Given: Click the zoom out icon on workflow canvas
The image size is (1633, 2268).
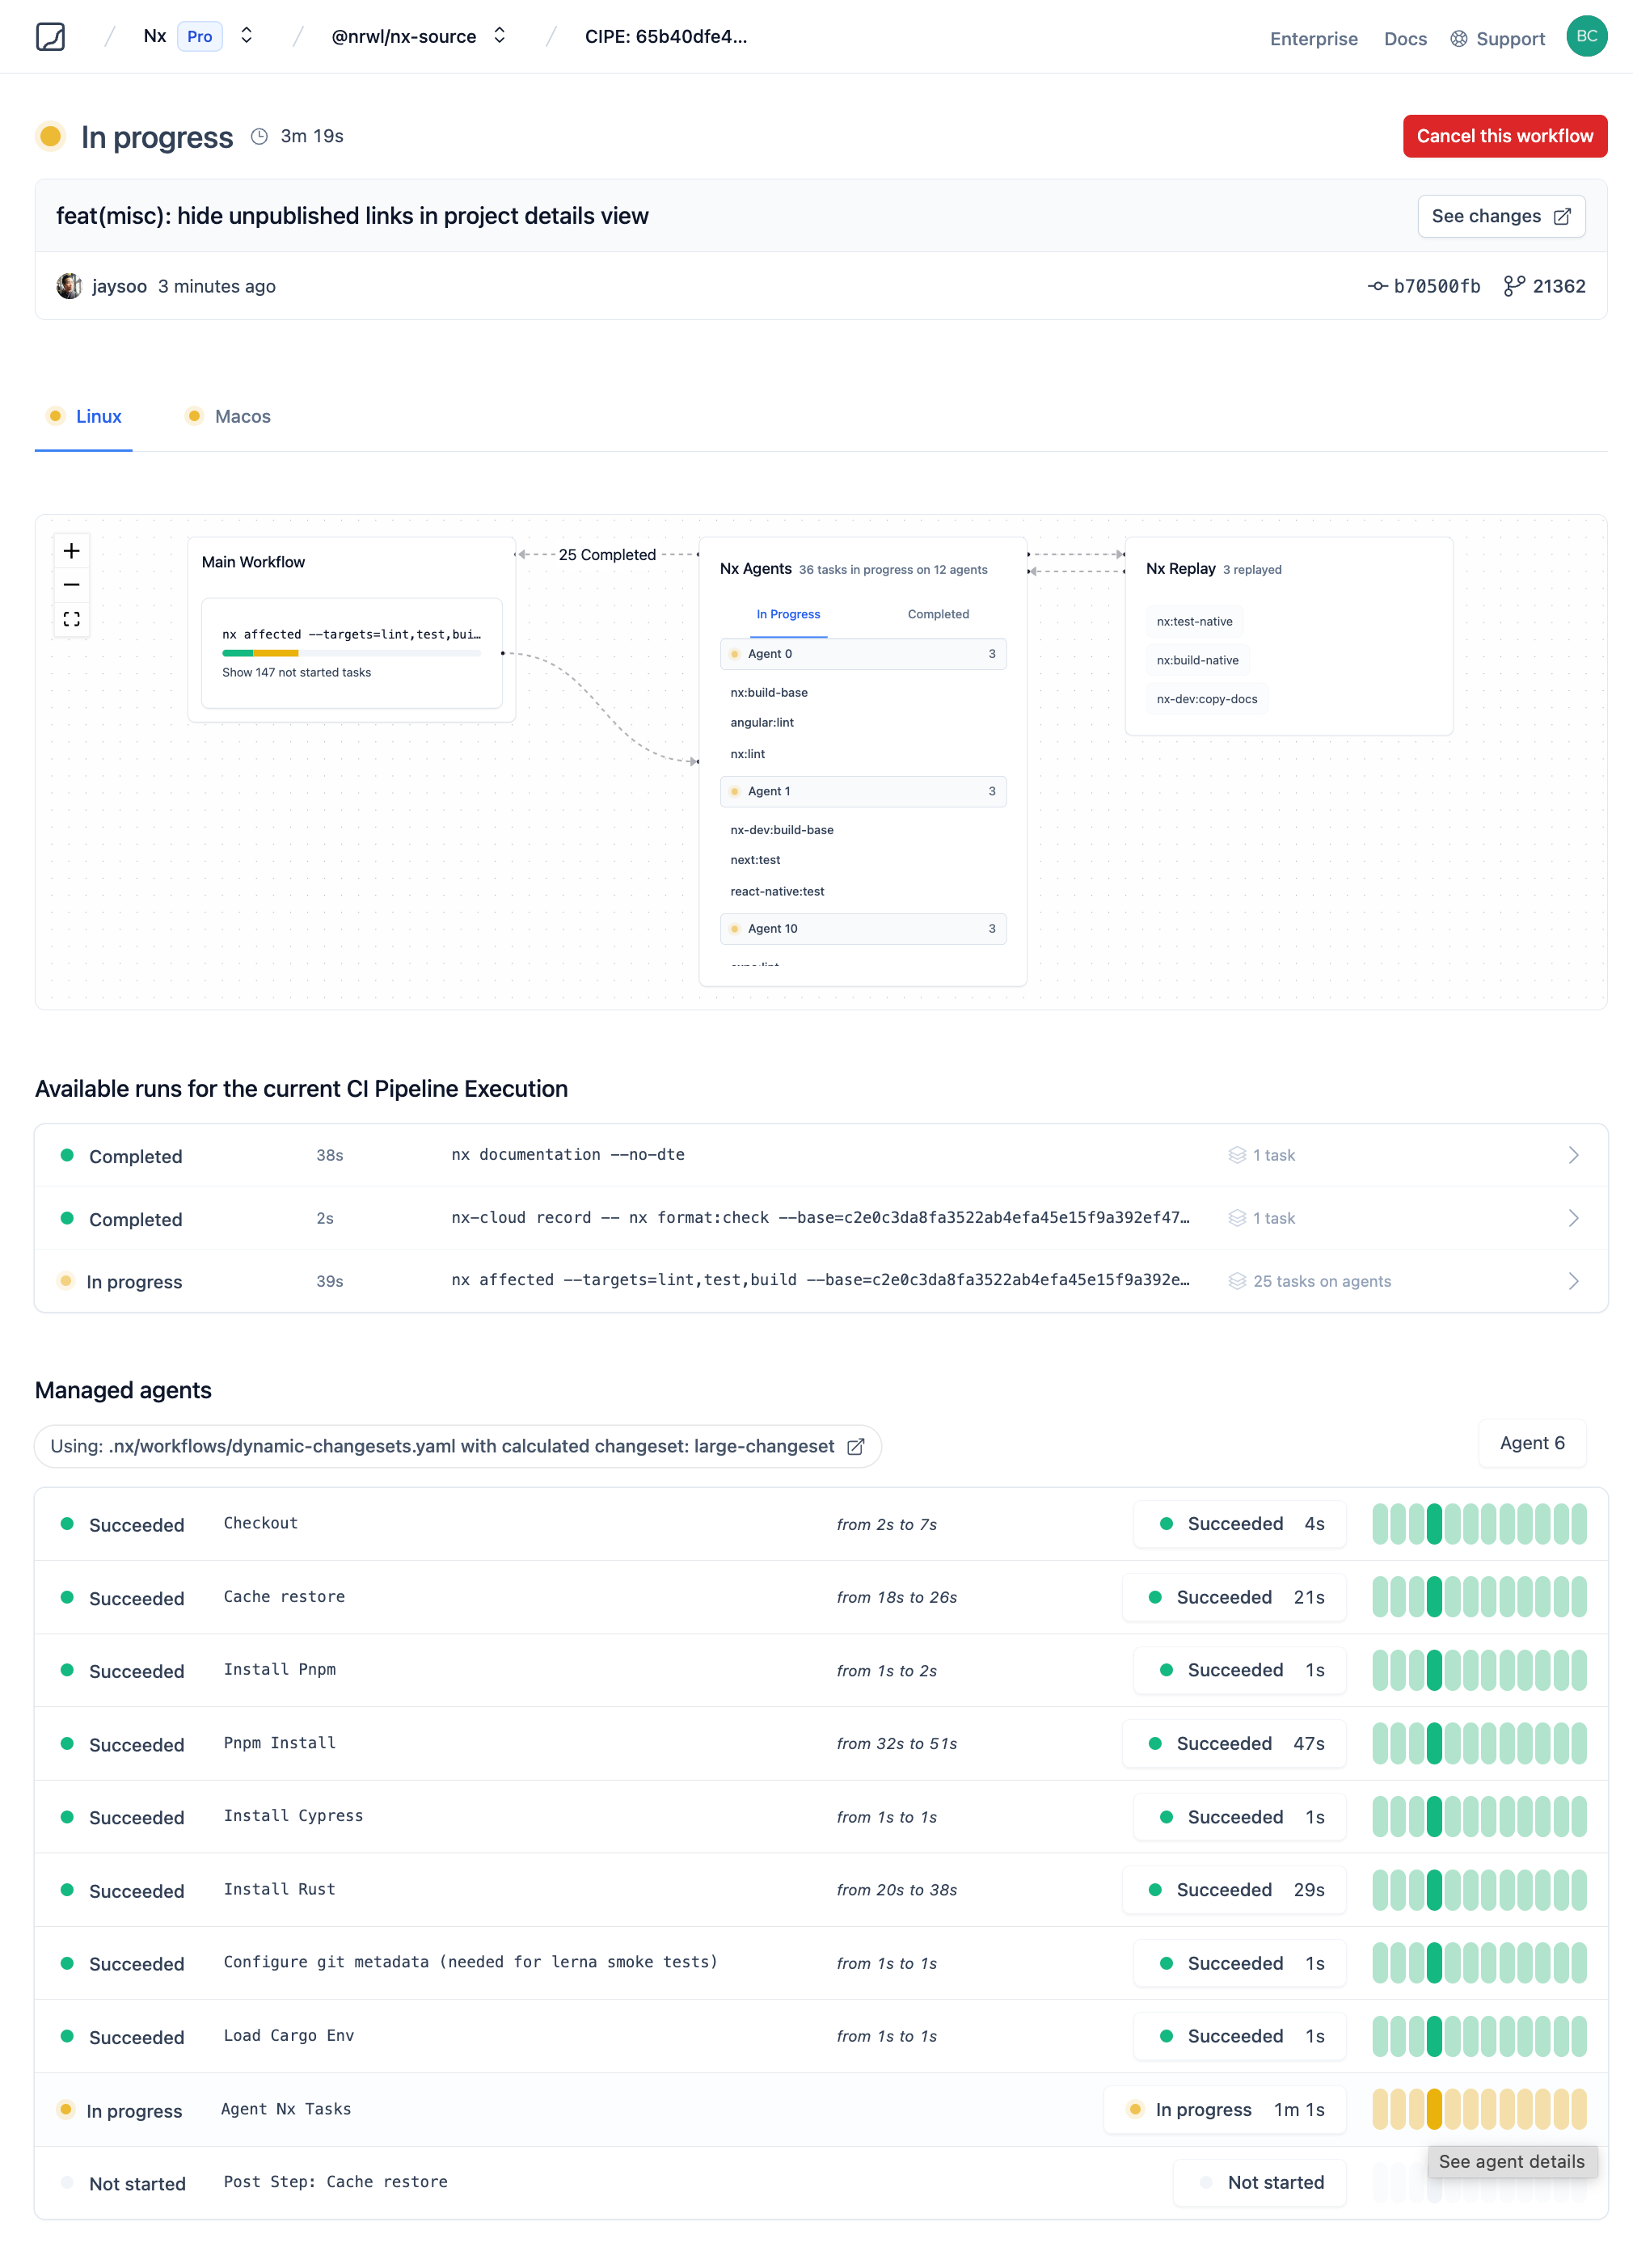Looking at the screenshot, I should coord(70,584).
